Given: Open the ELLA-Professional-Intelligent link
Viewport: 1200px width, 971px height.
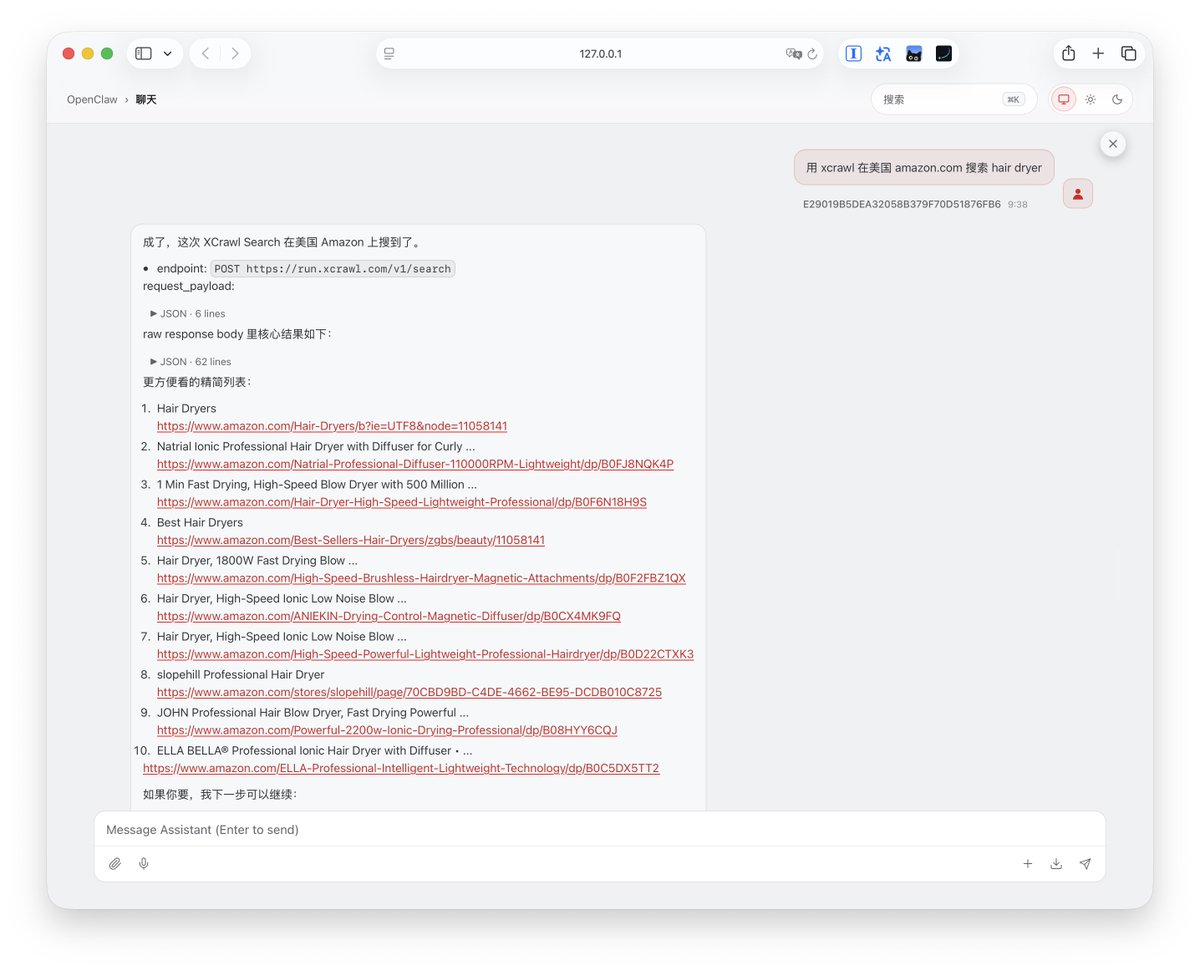Looking at the screenshot, I should [x=401, y=768].
